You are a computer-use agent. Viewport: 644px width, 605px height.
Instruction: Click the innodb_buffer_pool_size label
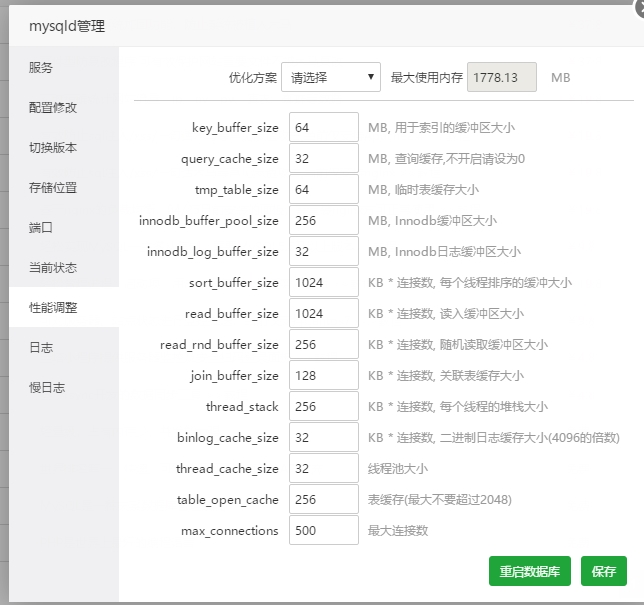coord(209,221)
